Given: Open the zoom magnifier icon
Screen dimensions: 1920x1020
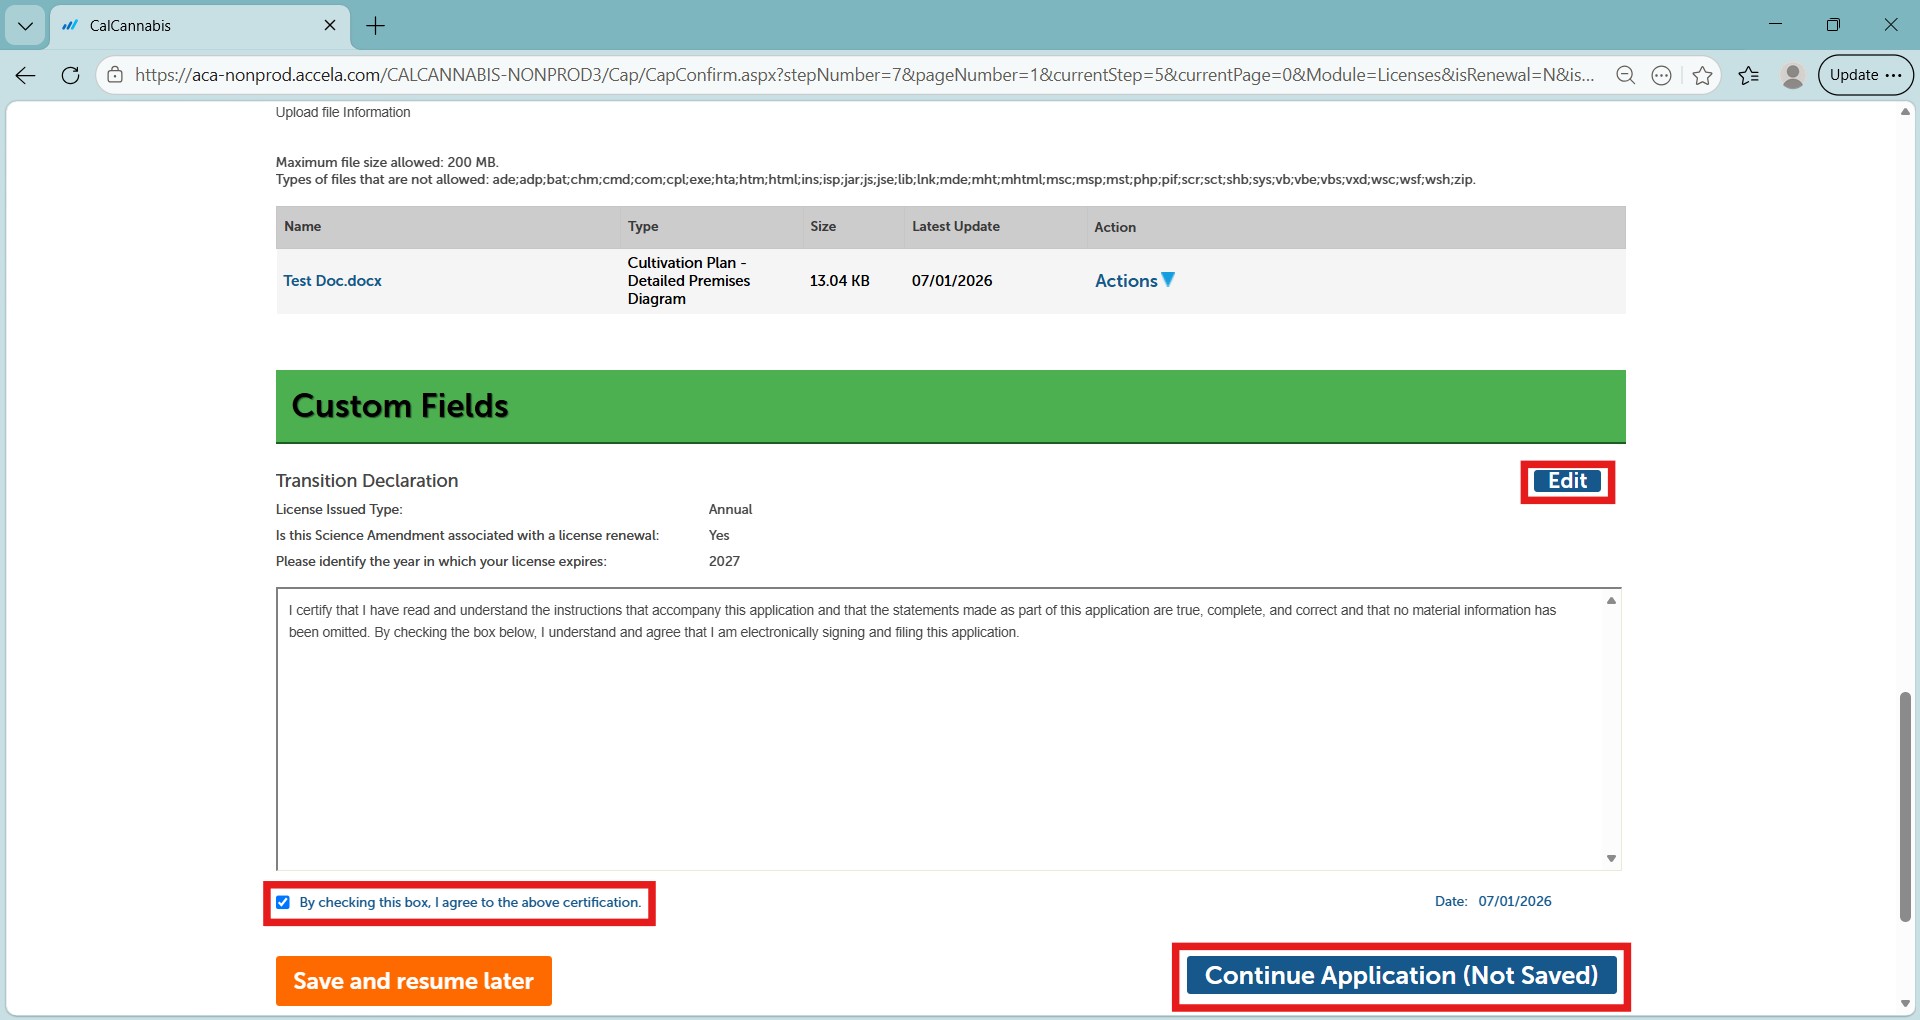Looking at the screenshot, I should 1626,75.
